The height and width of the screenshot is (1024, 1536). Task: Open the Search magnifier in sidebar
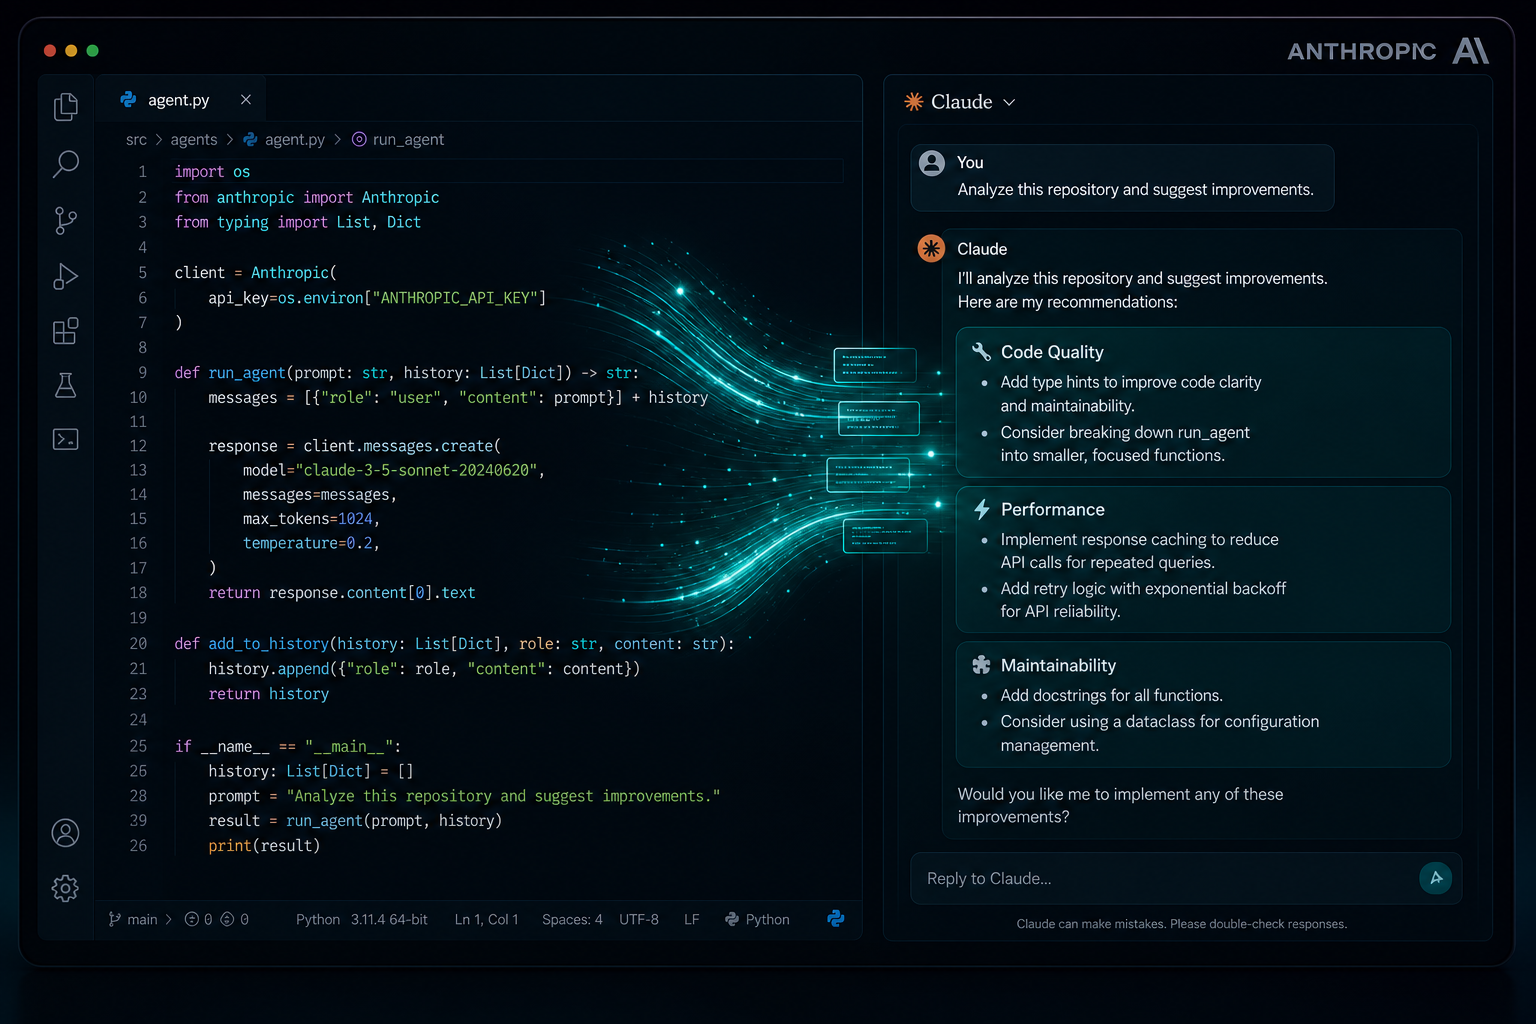click(x=65, y=163)
